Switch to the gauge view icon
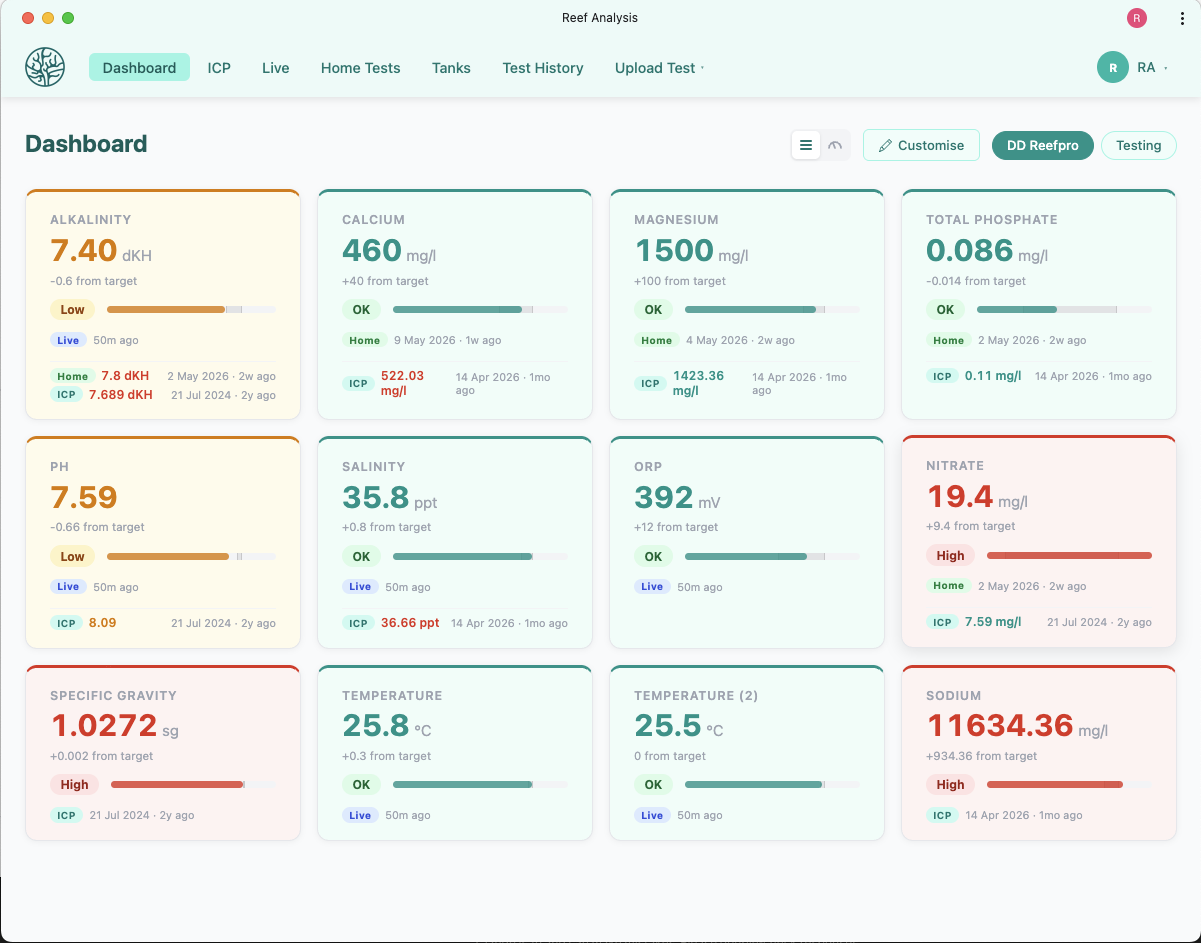The width and height of the screenshot is (1201, 943). 835,145
